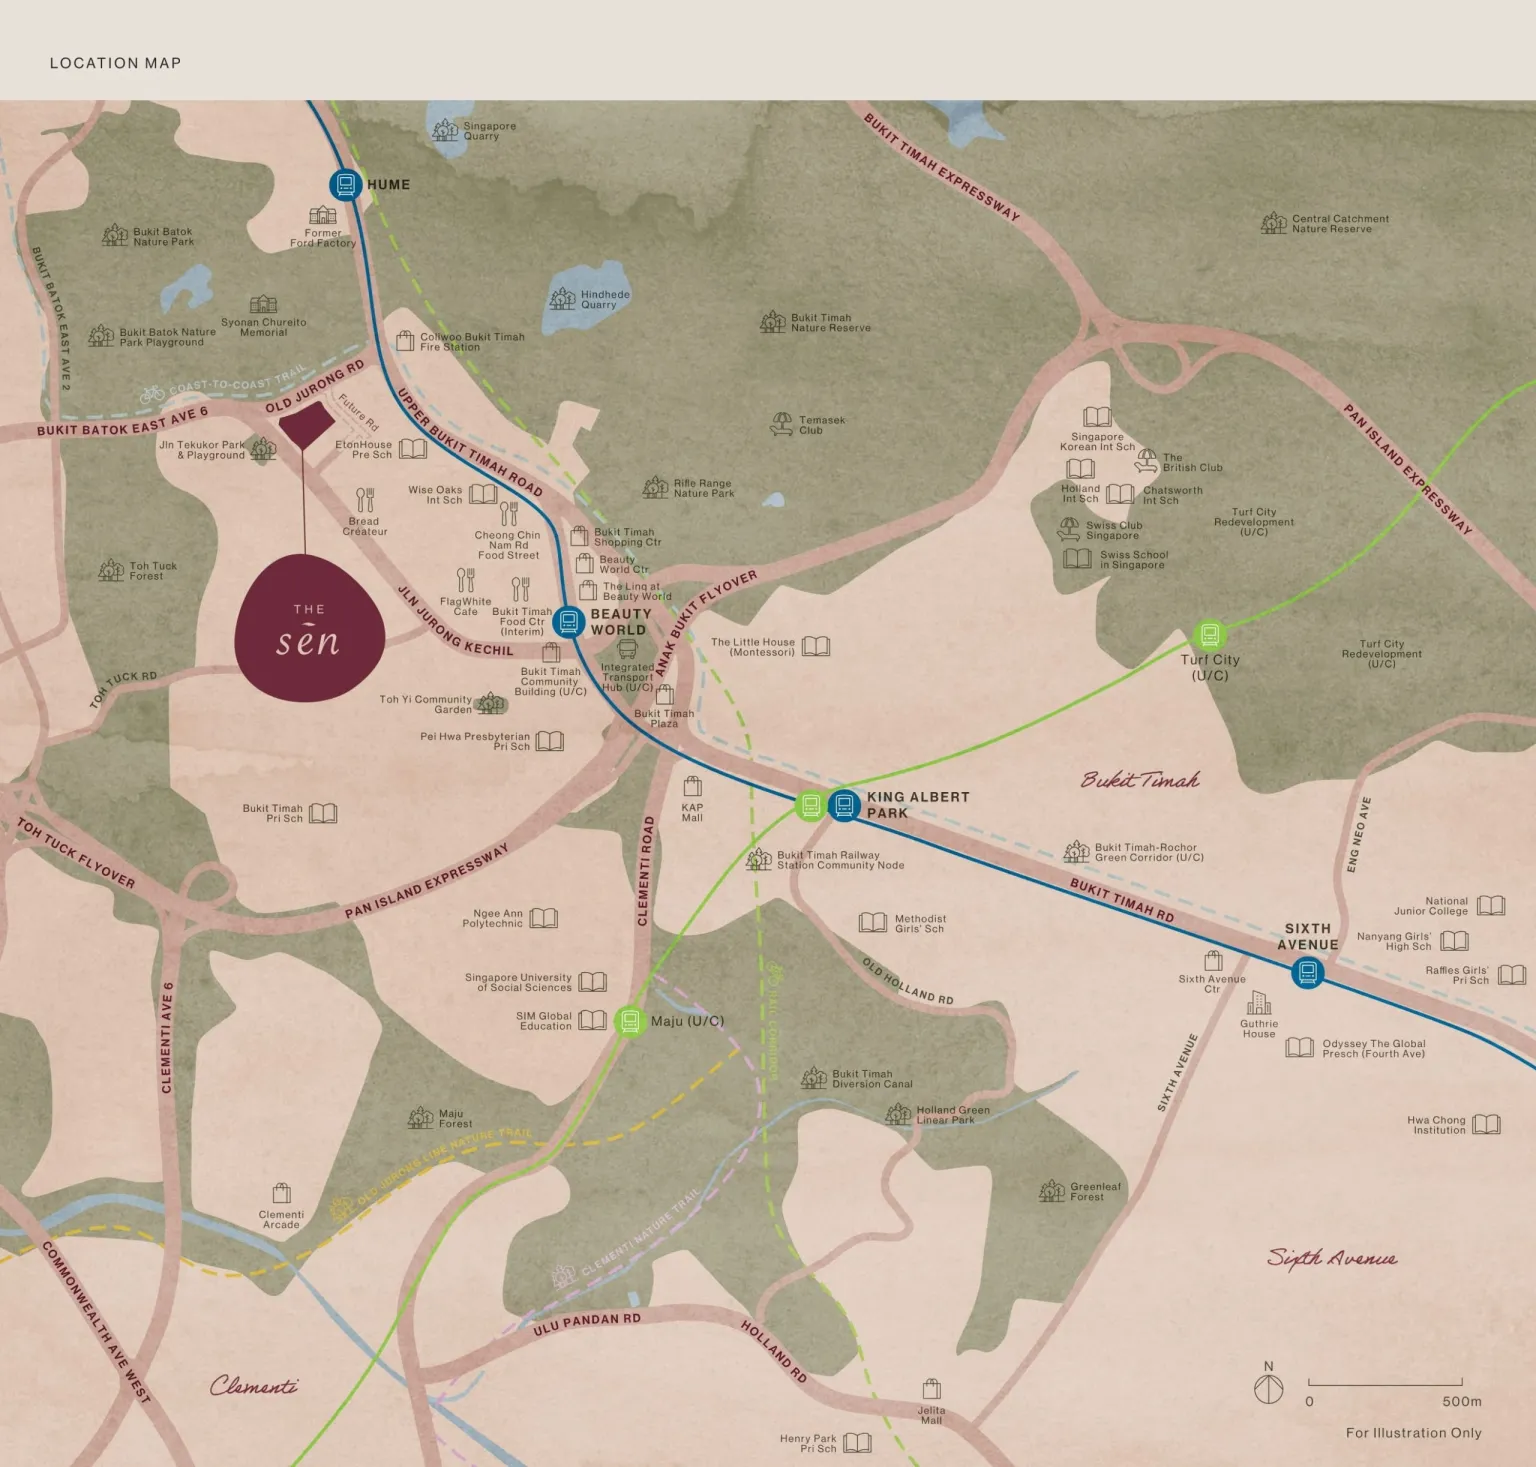This screenshot has height=1467, width=1536.
Task: Select the Temasek Club umbrella icon
Action: click(x=781, y=425)
